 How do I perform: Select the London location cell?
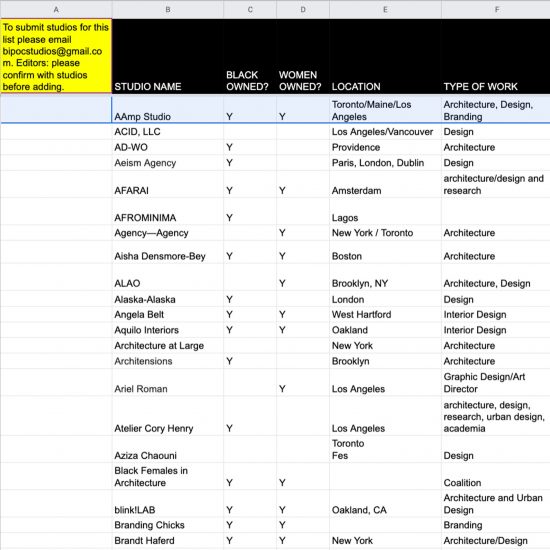[x=385, y=299]
